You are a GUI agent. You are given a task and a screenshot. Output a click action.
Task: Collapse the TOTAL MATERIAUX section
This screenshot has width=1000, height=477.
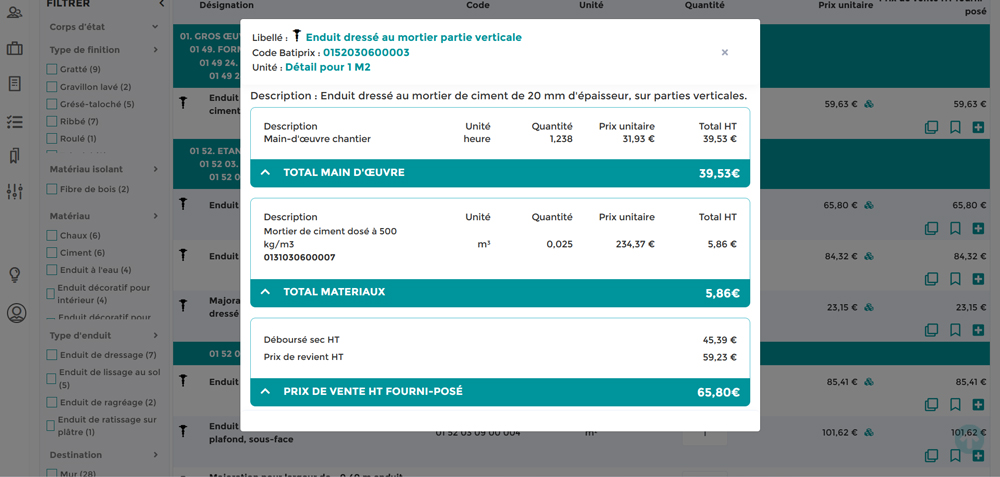266,291
